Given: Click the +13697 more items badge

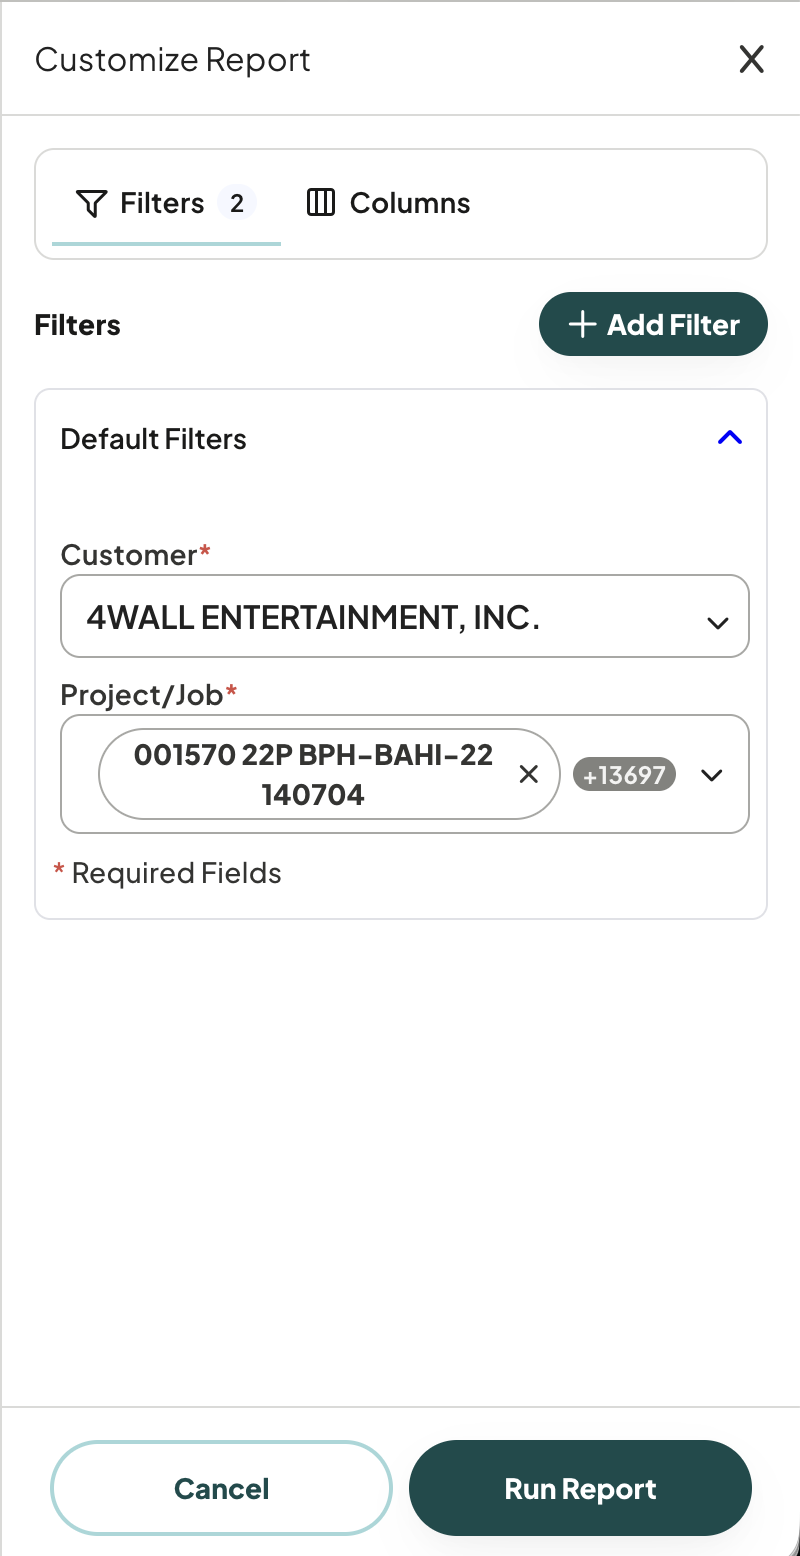Looking at the screenshot, I should click(x=624, y=775).
